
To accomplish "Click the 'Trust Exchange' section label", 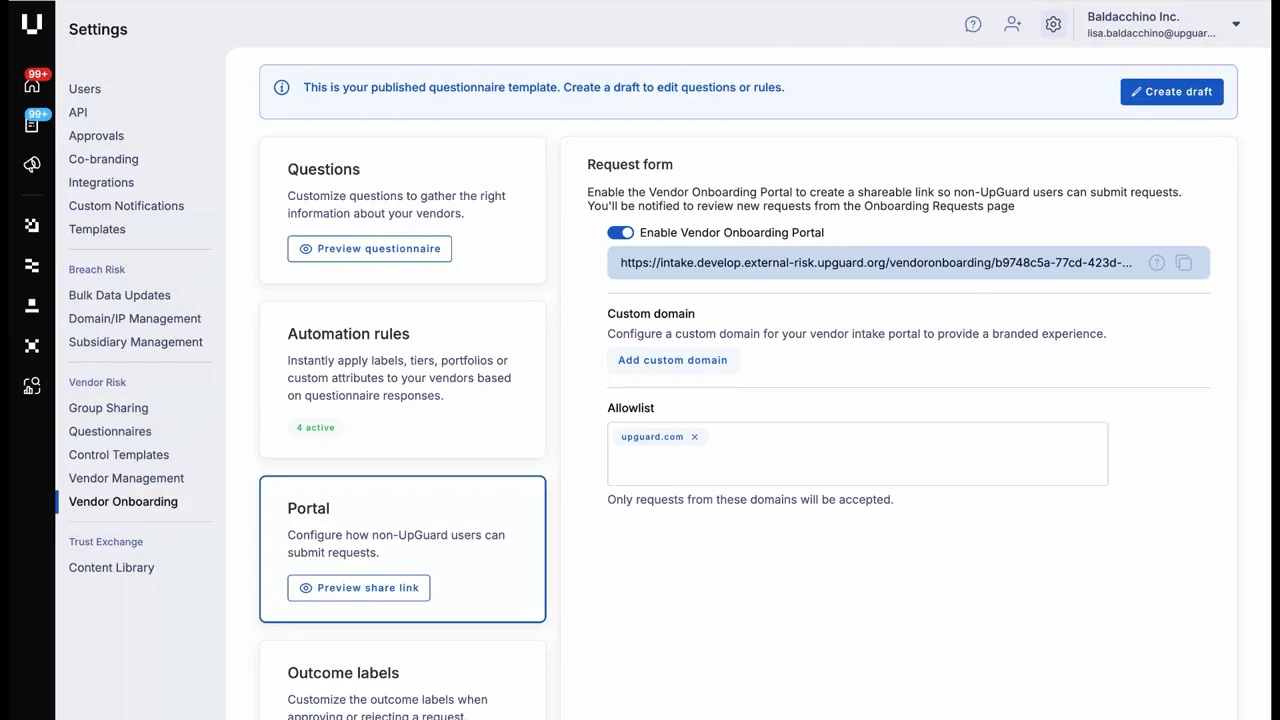I will [x=106, y=542].
